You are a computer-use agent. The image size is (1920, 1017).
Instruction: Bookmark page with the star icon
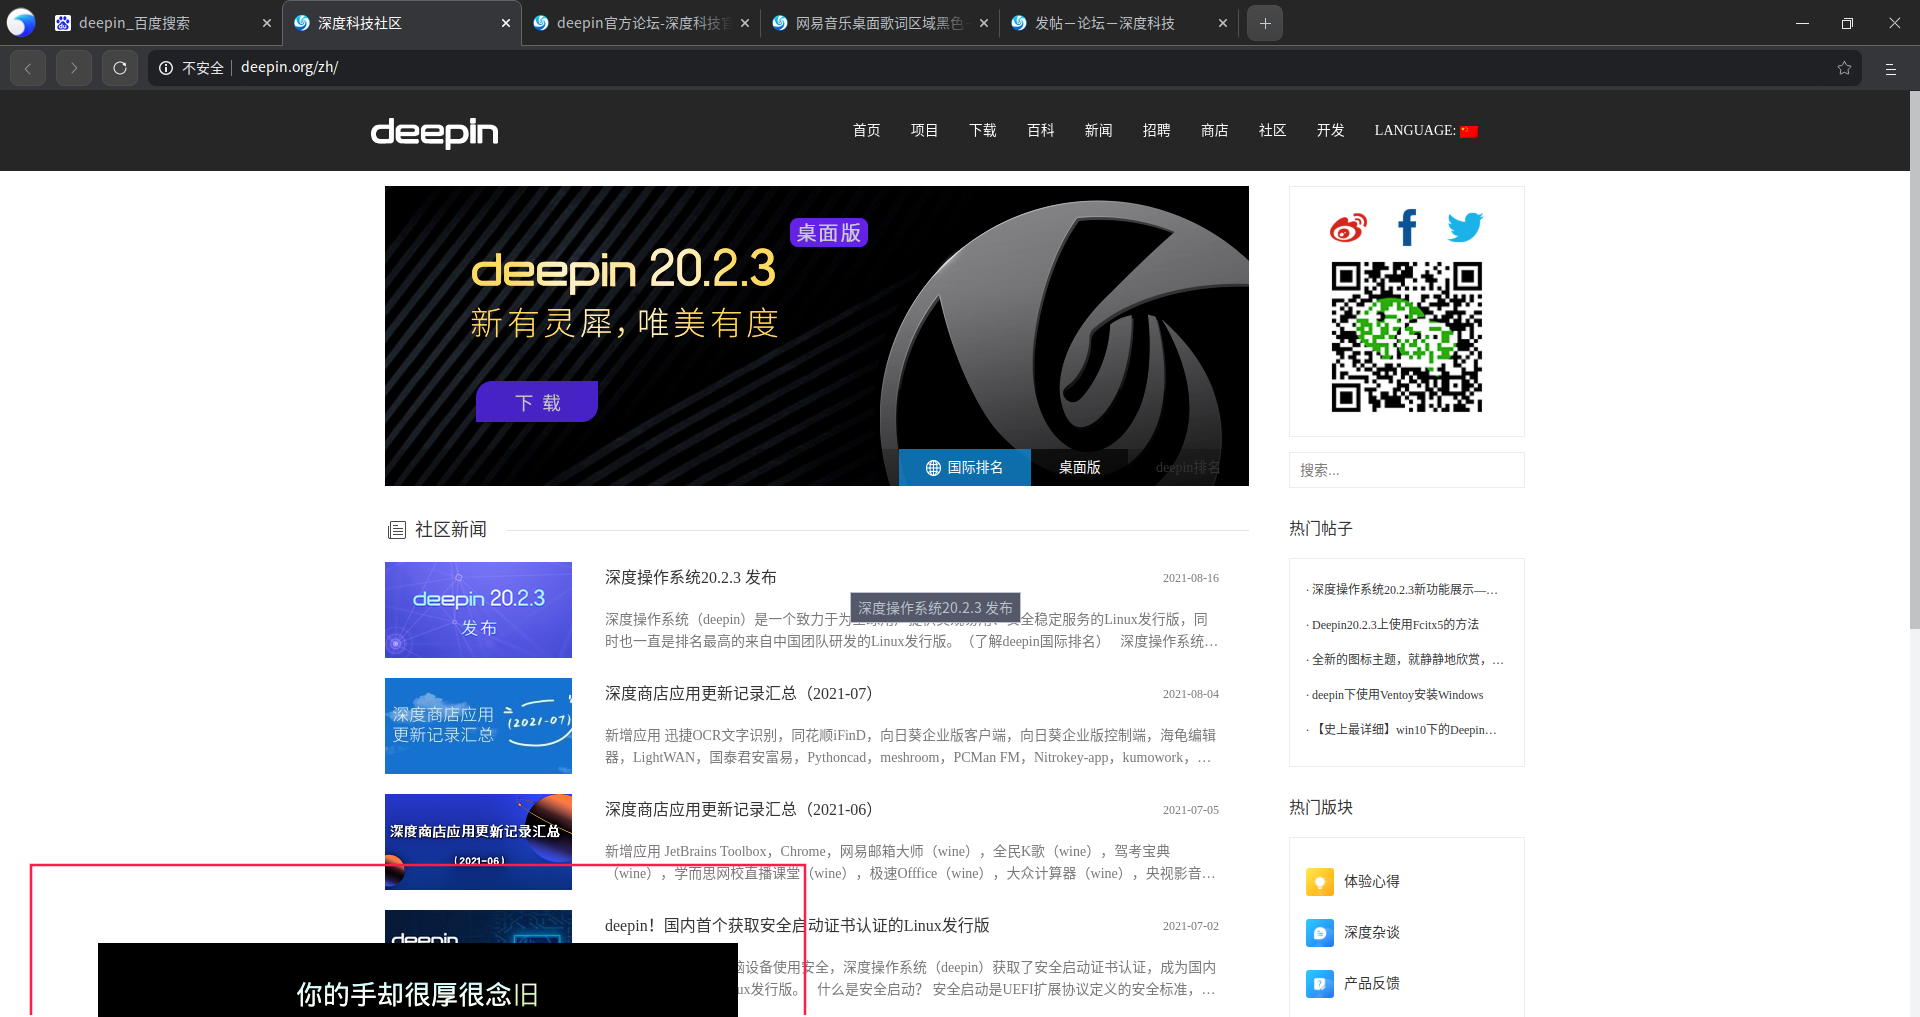click(x=1844, y=68)
